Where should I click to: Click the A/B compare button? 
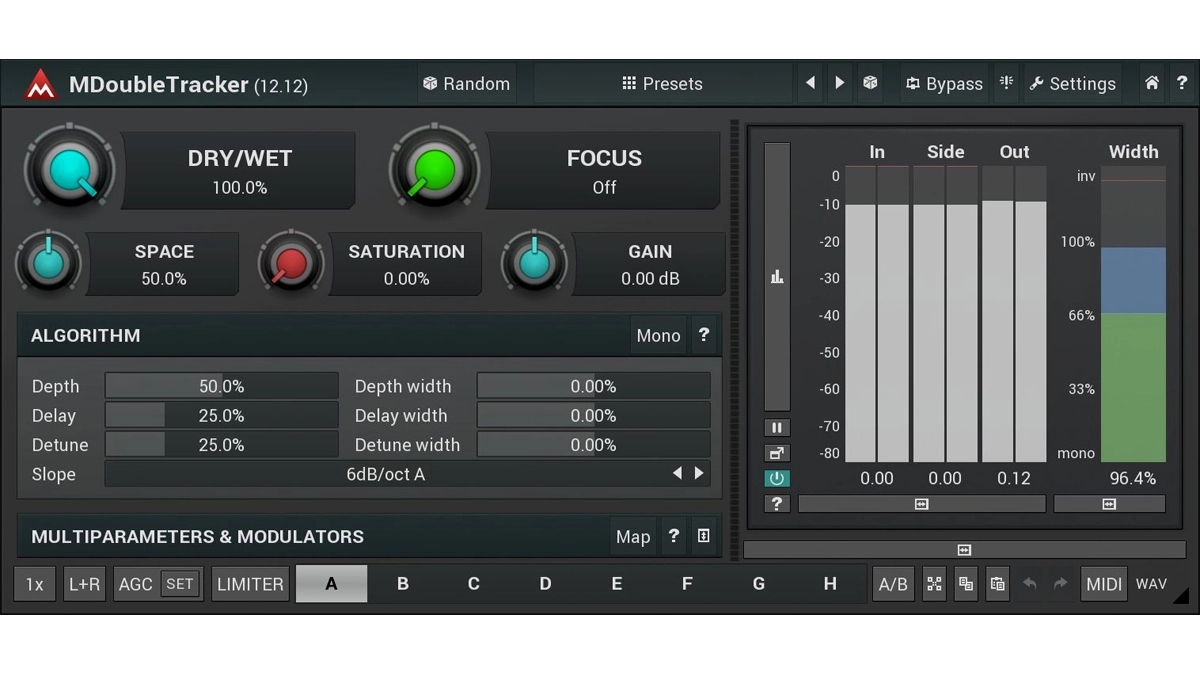[893, 584]
